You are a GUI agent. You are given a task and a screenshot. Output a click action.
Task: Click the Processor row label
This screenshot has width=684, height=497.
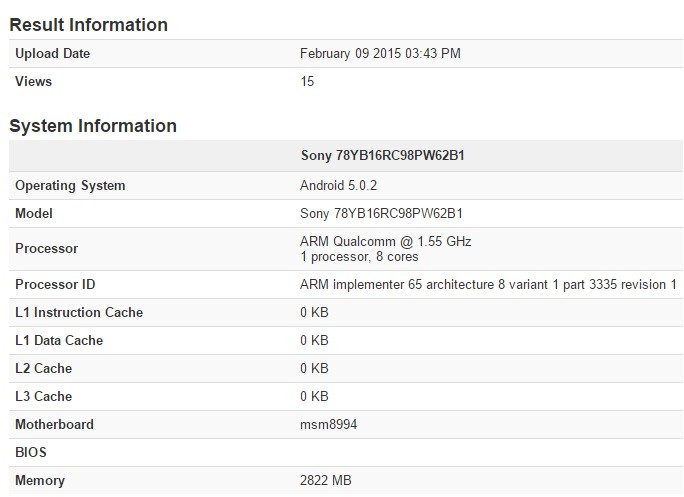[46, 248]
